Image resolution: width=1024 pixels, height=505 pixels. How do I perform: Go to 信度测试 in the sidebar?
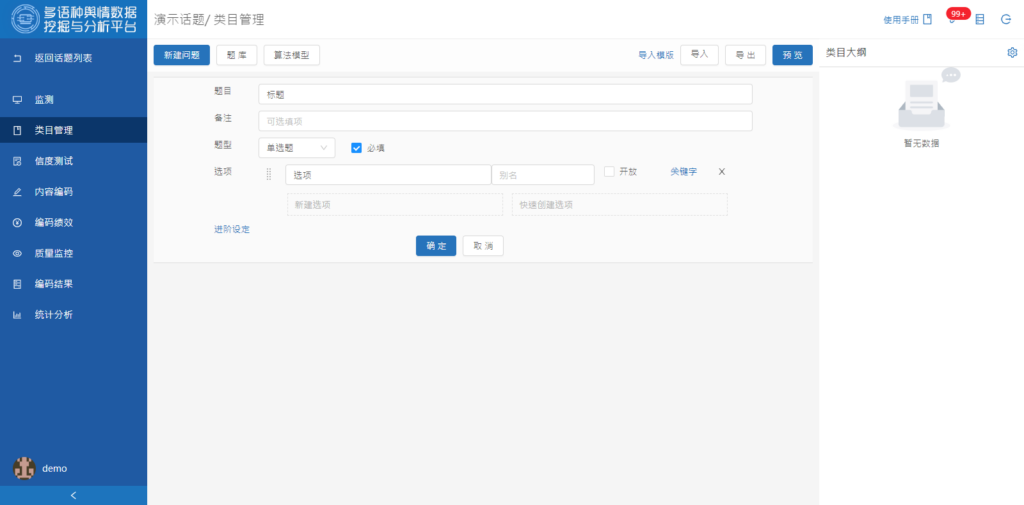point(53,161)
